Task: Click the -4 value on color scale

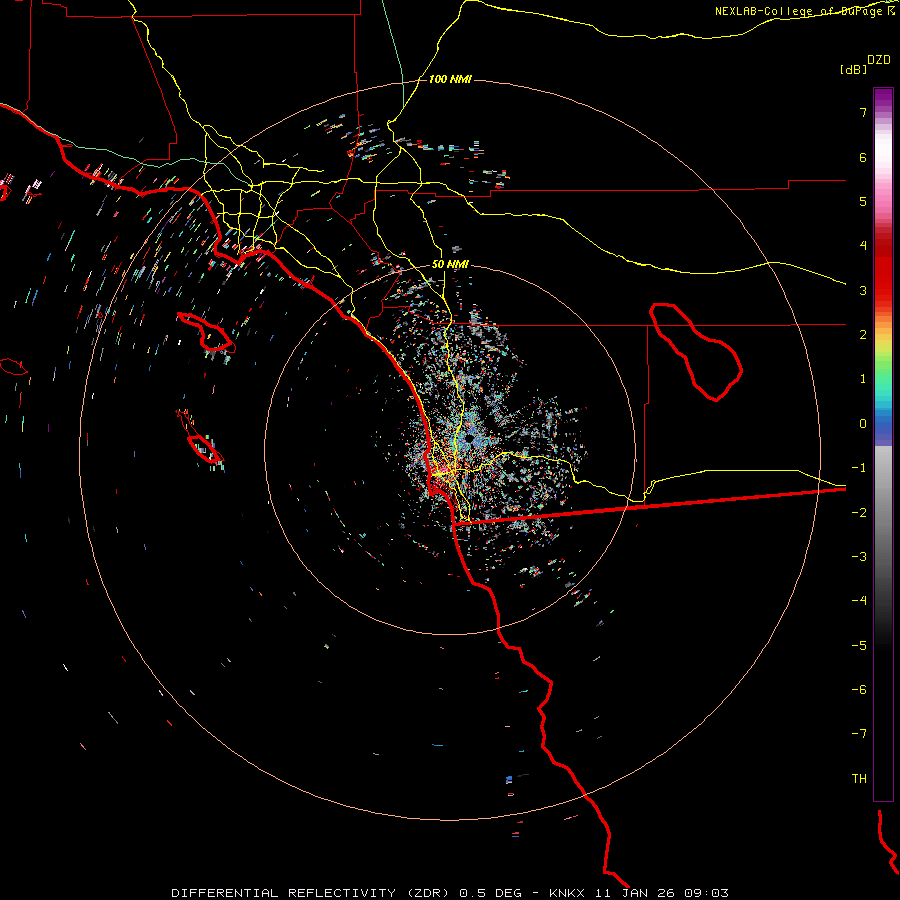Action: click(x=859, y=600)
